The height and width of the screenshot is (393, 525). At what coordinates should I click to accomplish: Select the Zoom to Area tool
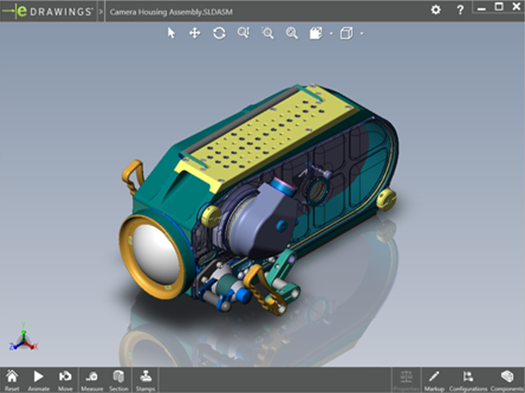(268, 33)
